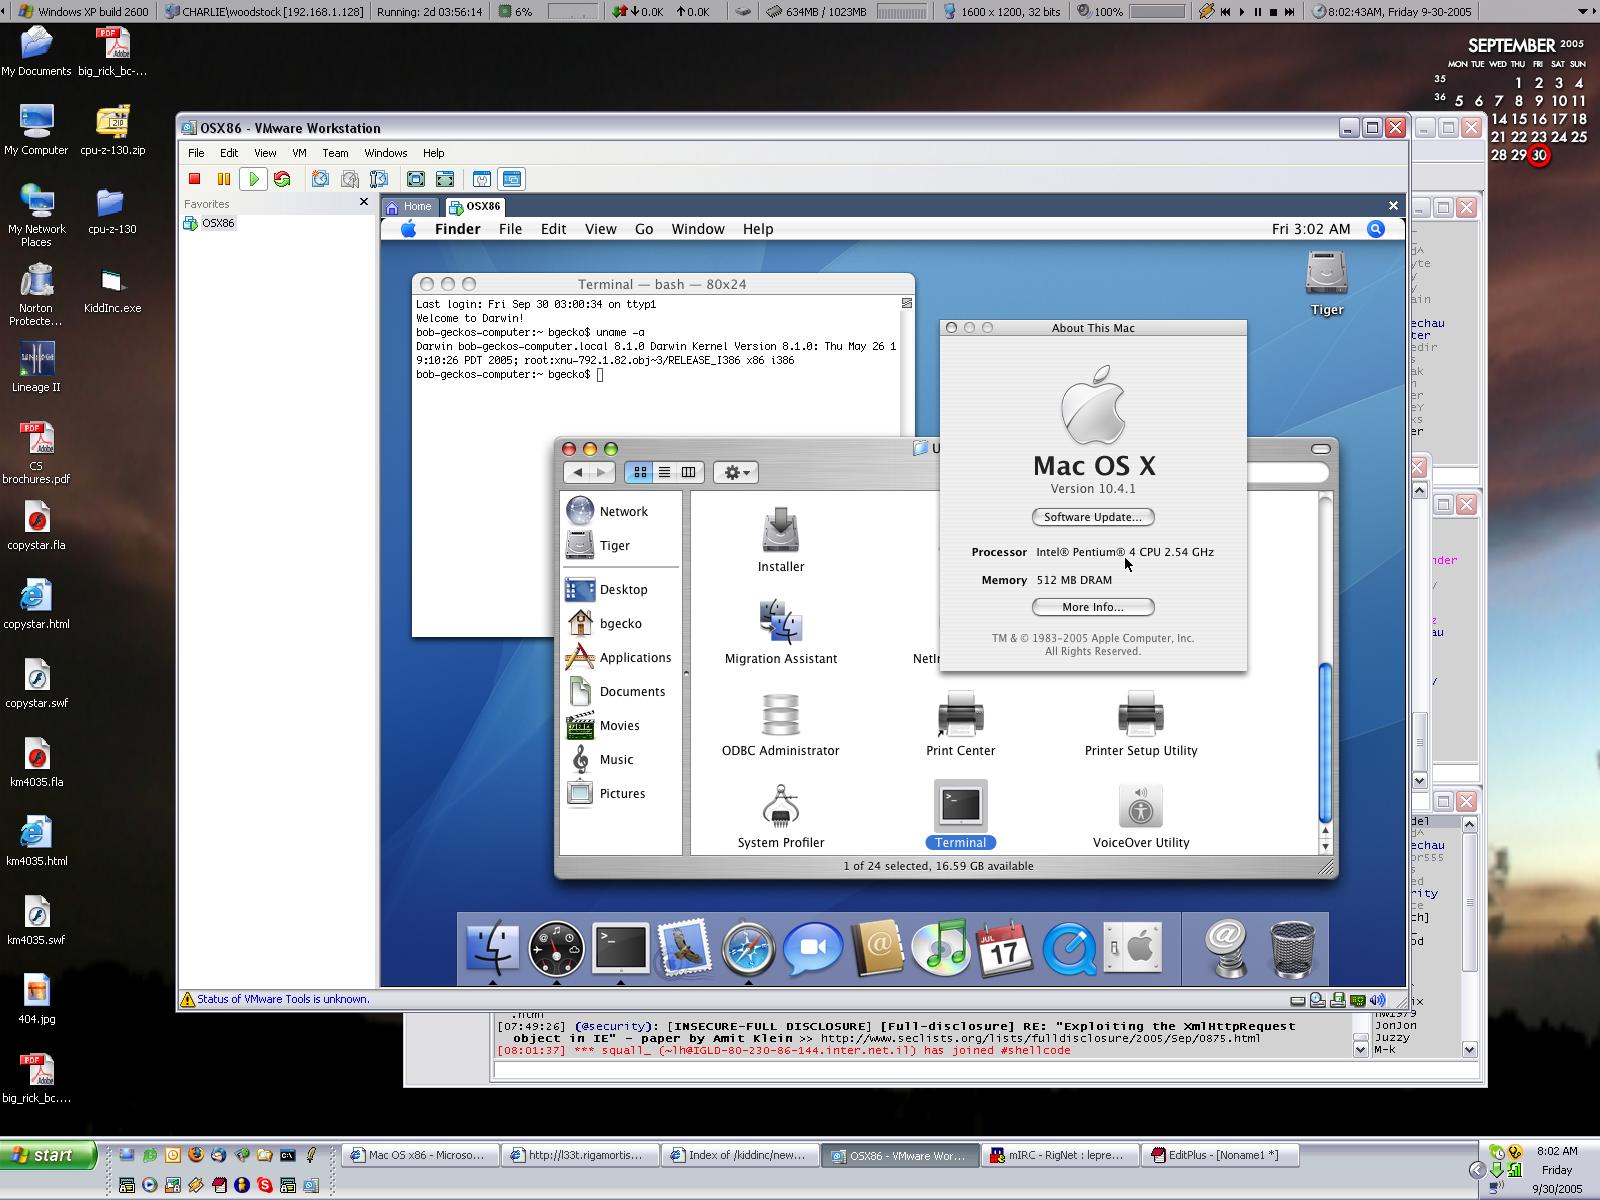Switch Finder to list view
This screenshot has width=1600, height=1200.
(664, 472)
